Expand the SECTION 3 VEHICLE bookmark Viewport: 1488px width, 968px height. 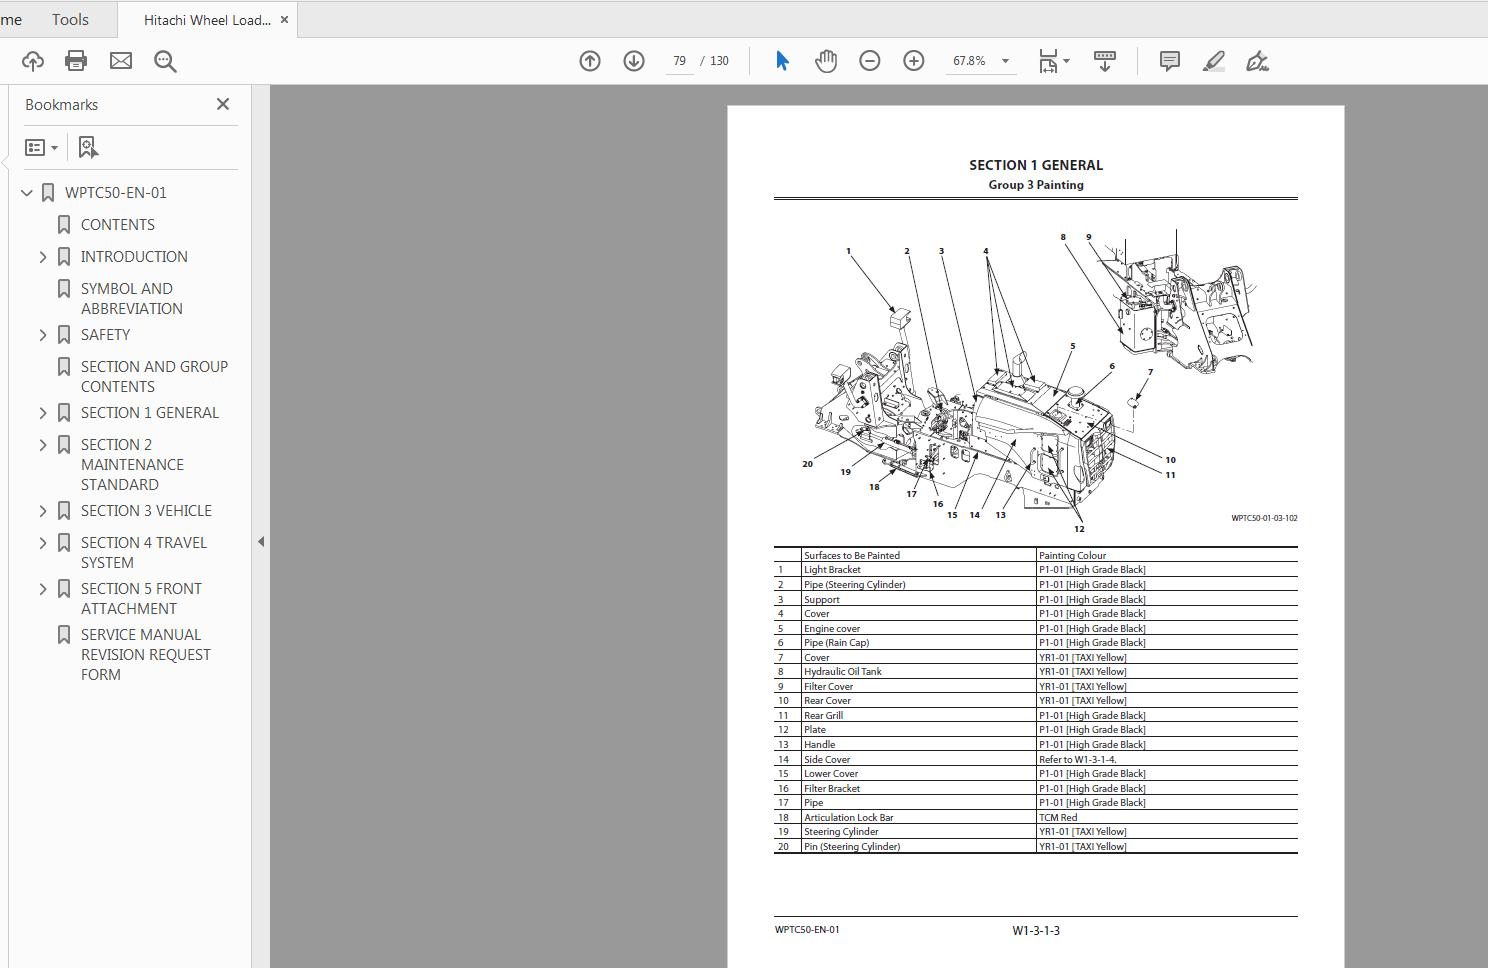click(x=42, y=510)
